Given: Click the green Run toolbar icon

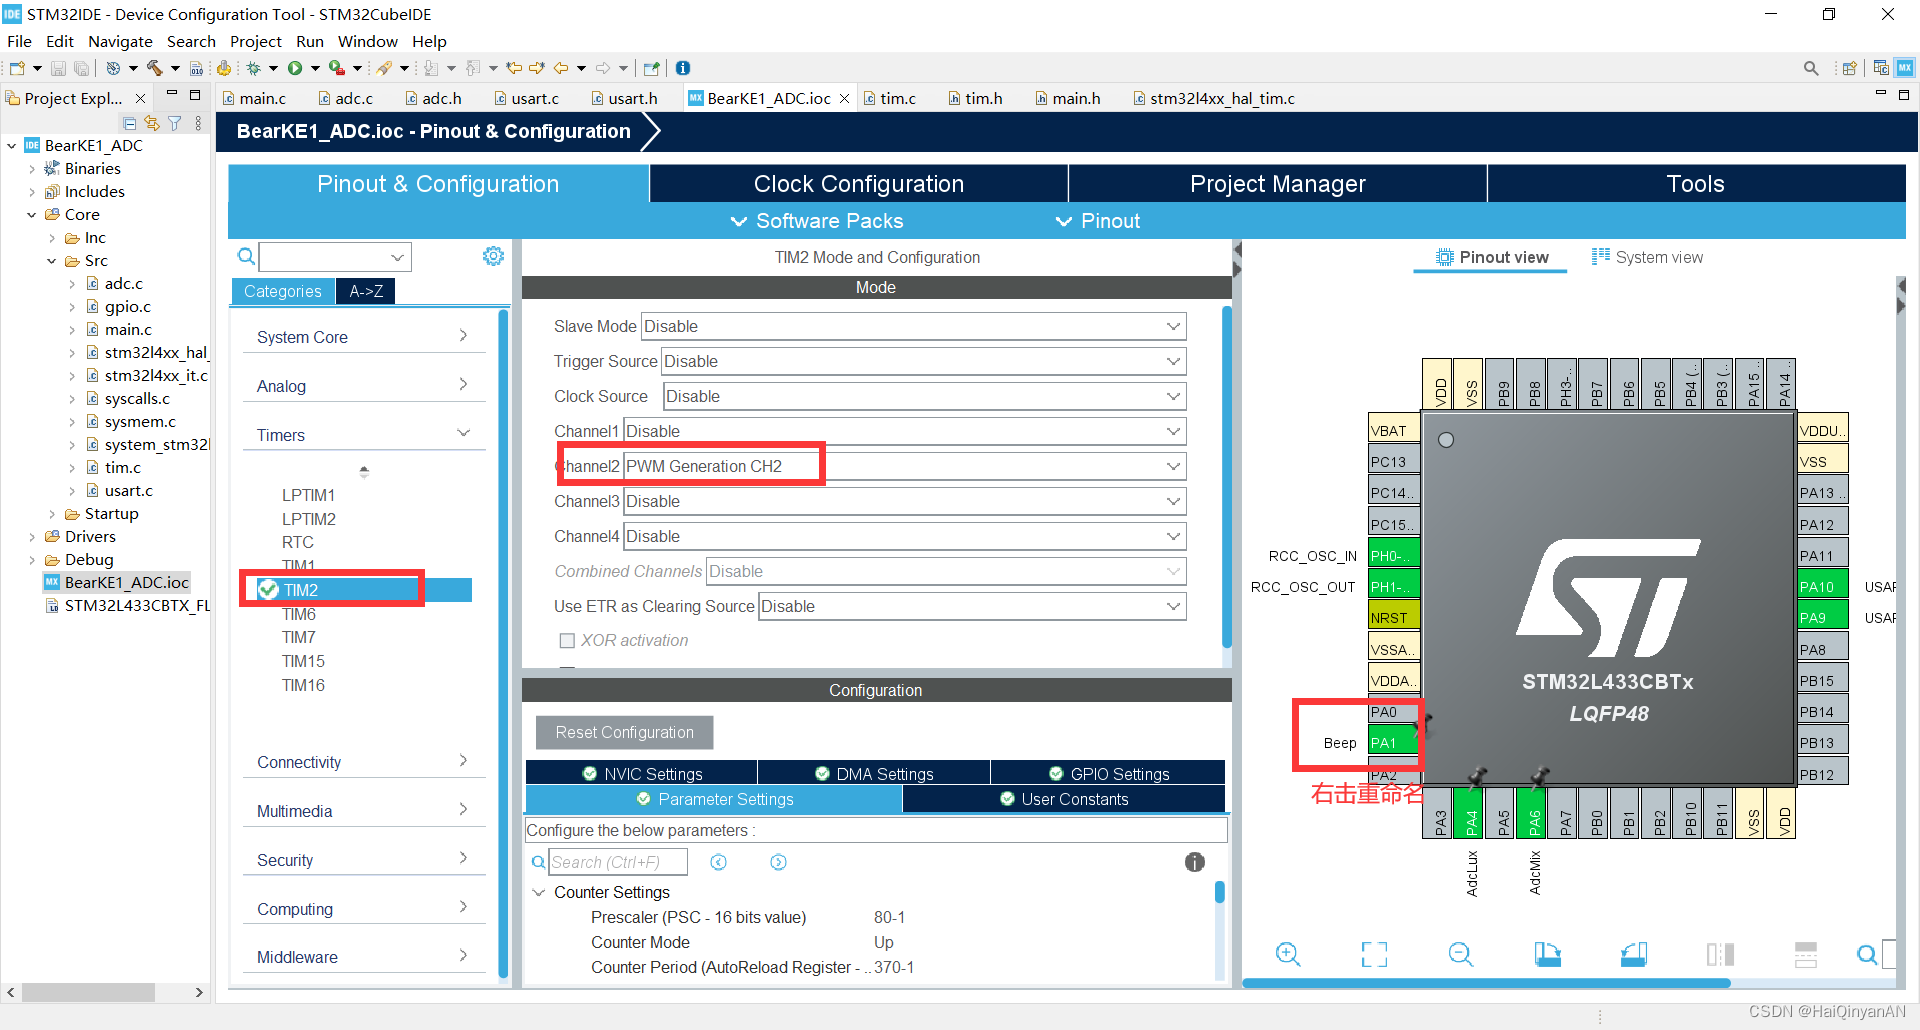Looking at the screenshot, I should 295,68.
